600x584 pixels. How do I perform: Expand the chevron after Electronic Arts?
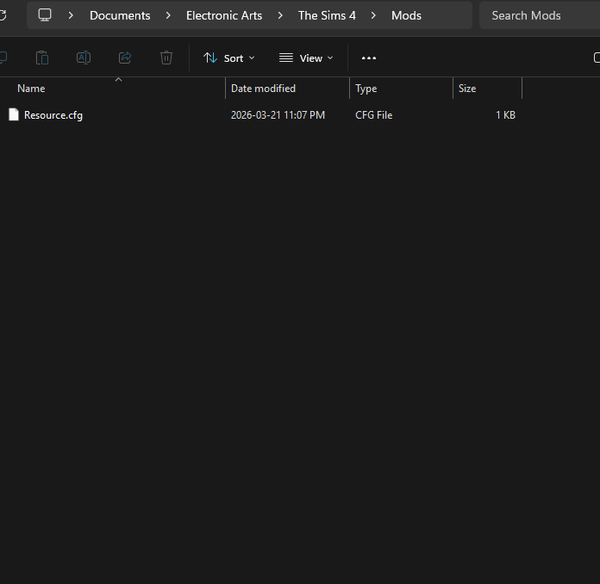(280, 16)
